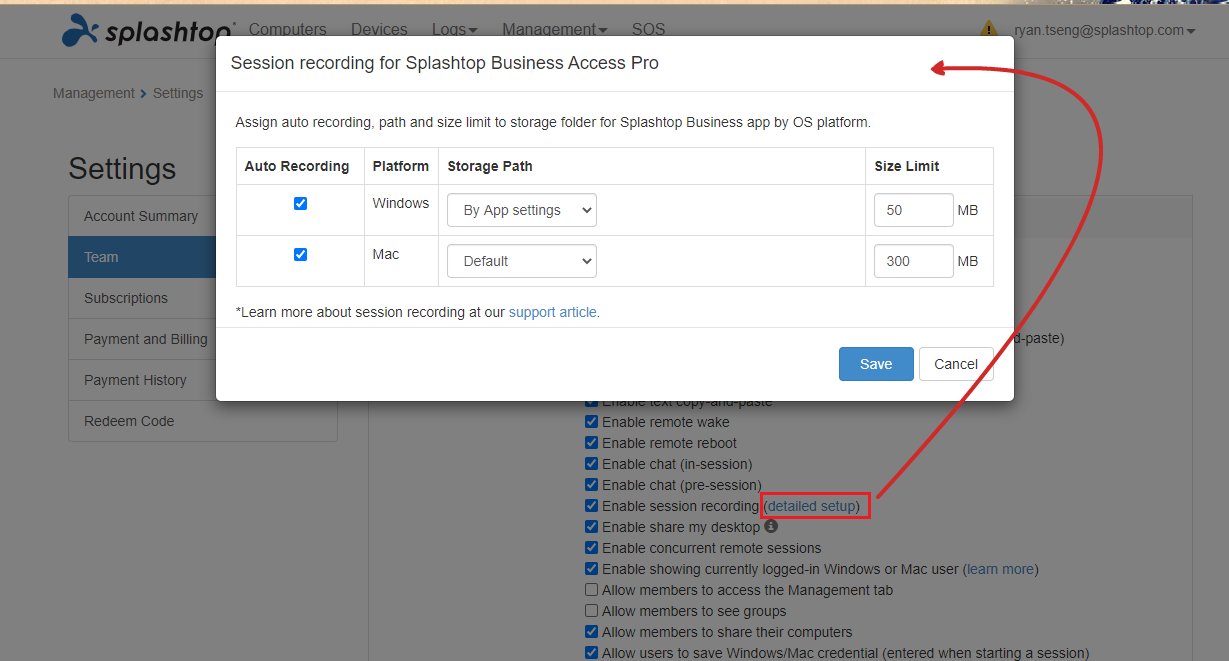The height and width of the screenshot is (661, 1229).
Task: Toggle Enable share my desktop checkbox
Action: coord(592,527)
